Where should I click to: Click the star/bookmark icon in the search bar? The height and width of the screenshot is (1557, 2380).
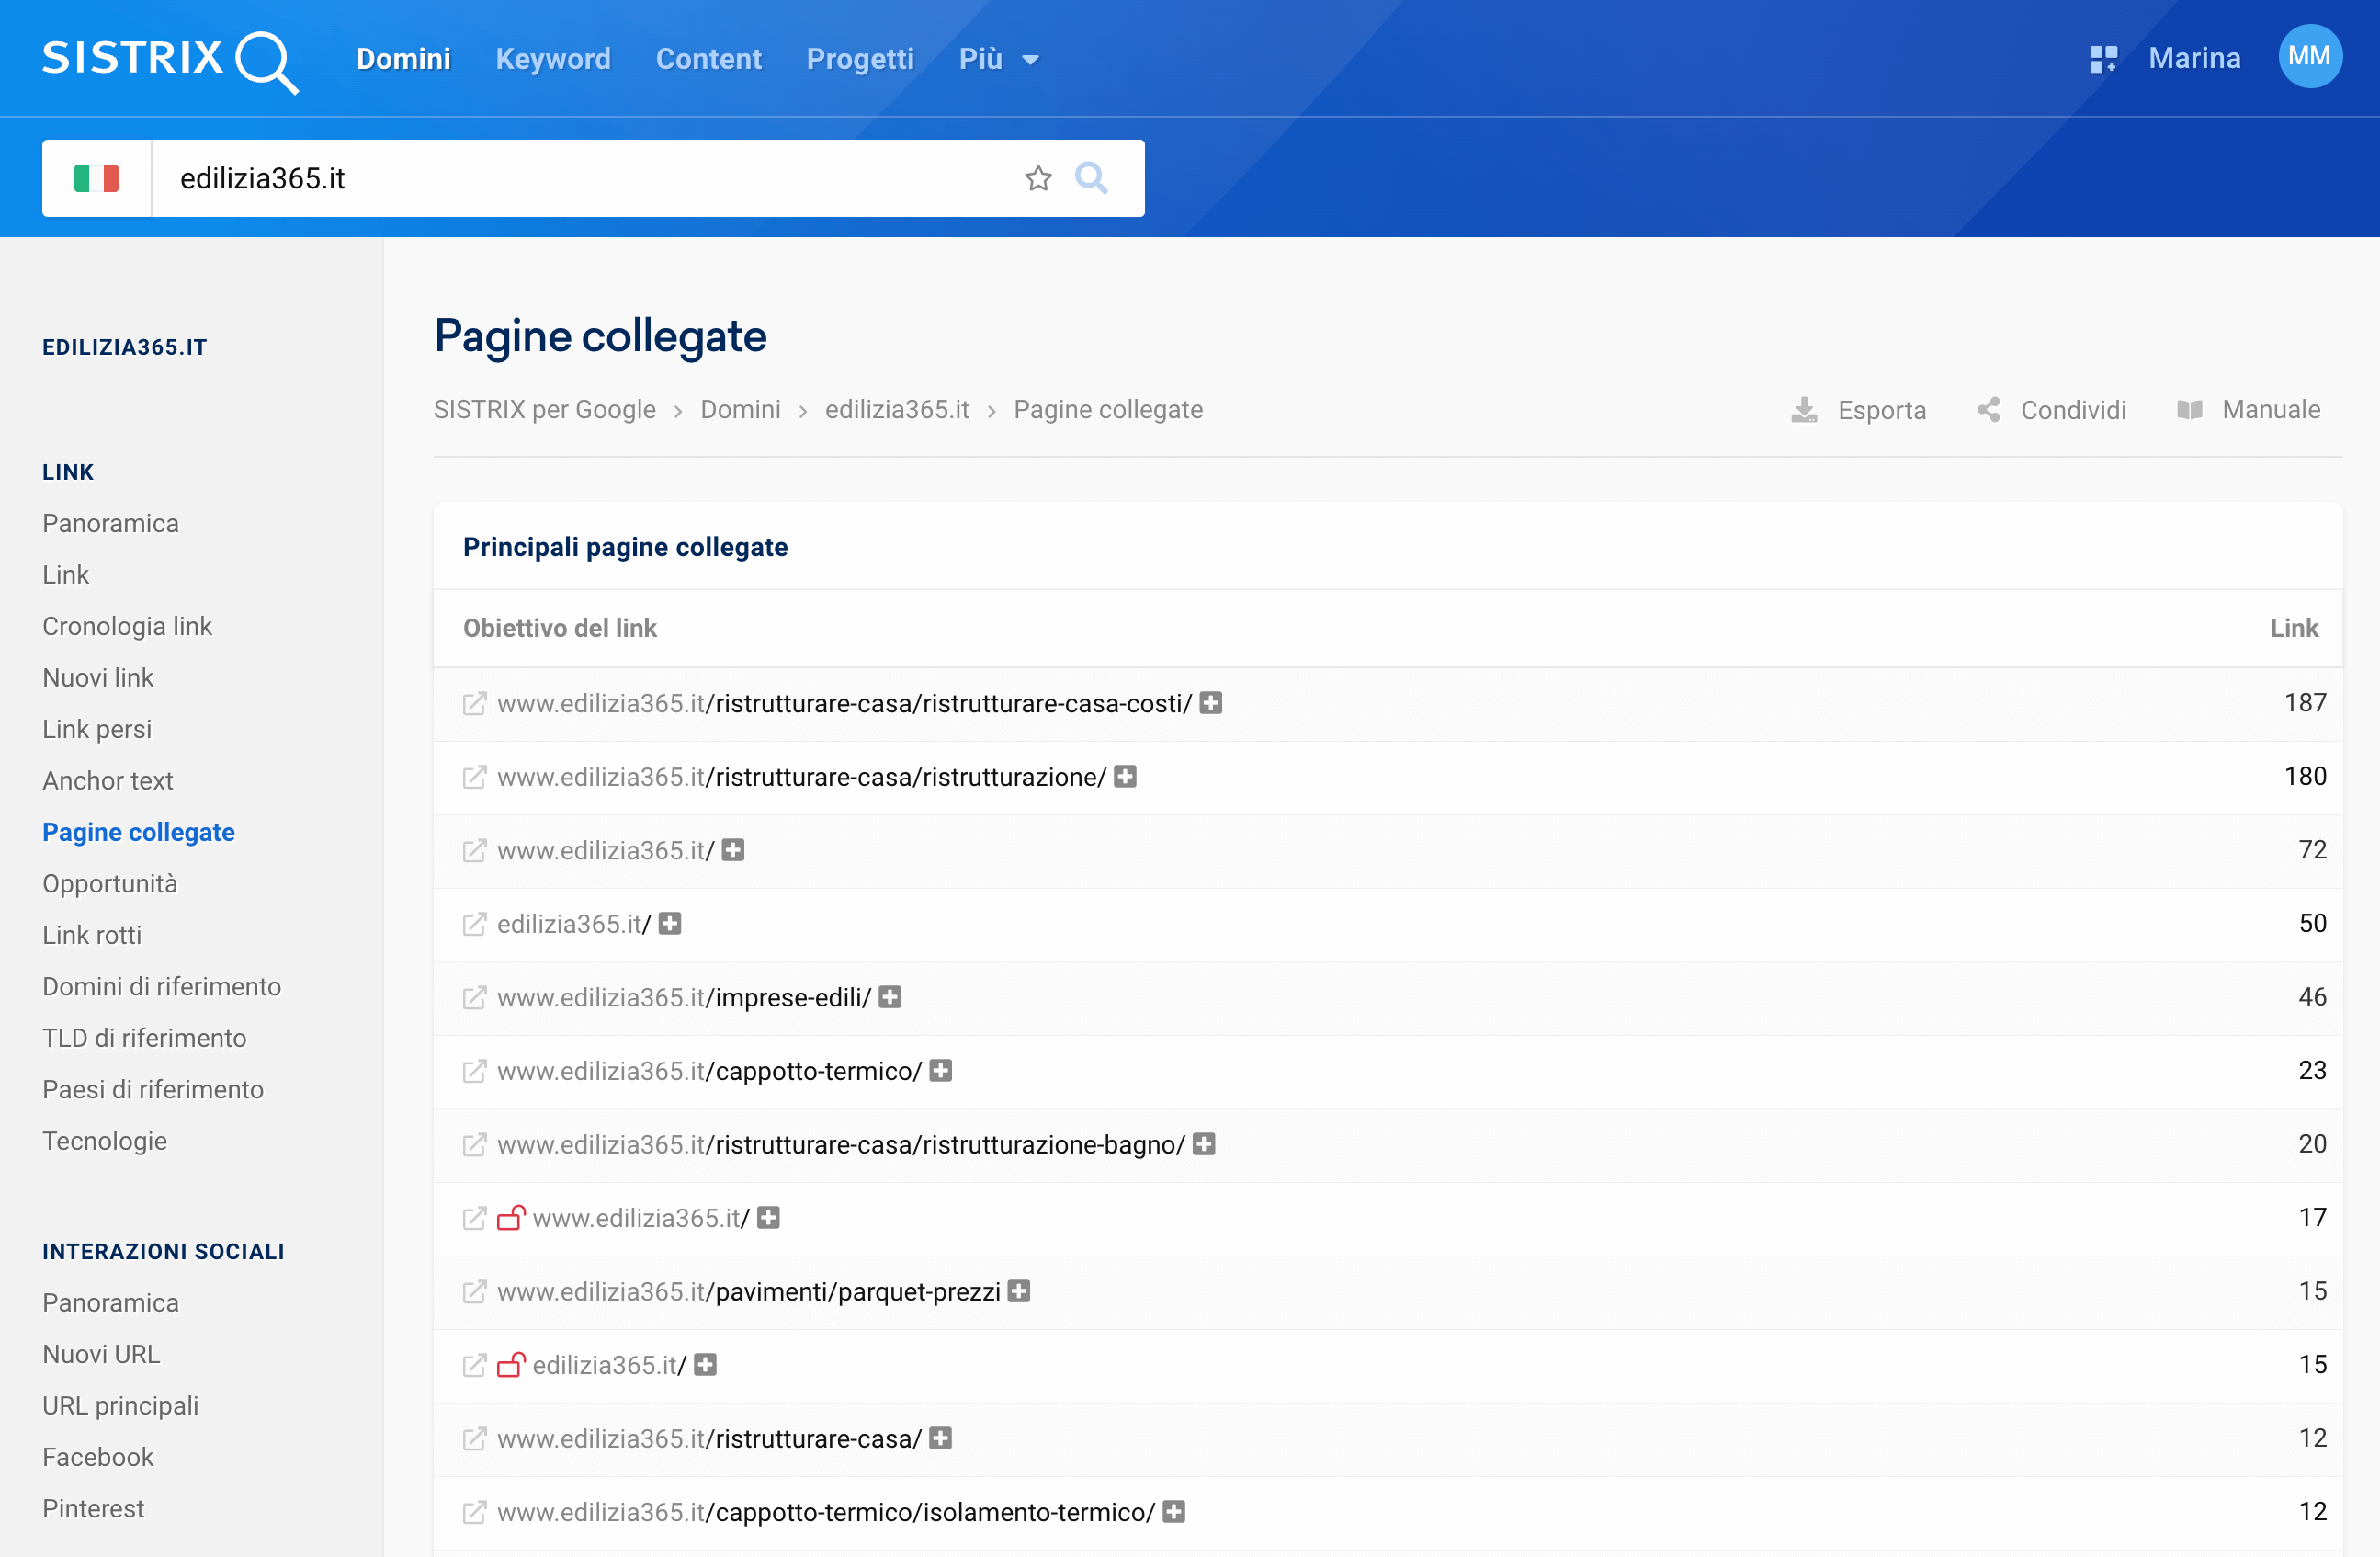click(x=1037, y=177)
